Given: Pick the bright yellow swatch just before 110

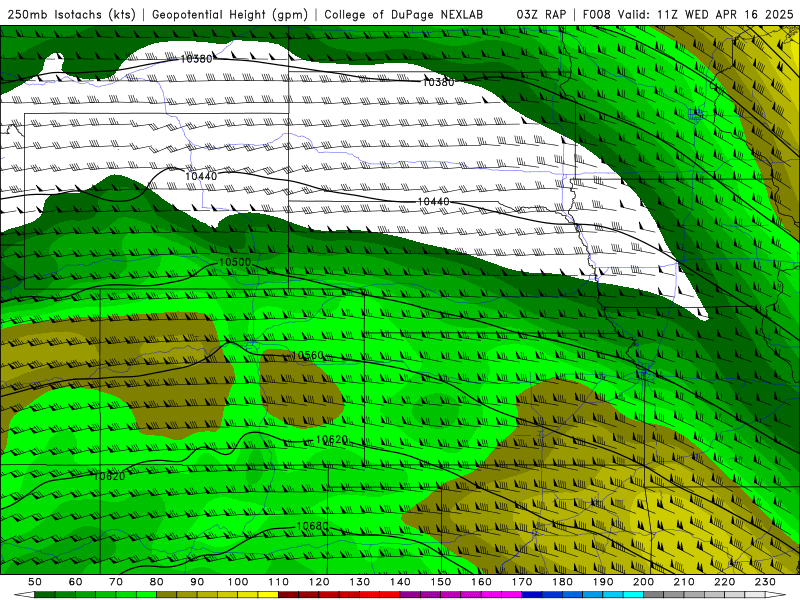Looking at the screenshot, I should point(268,595).
